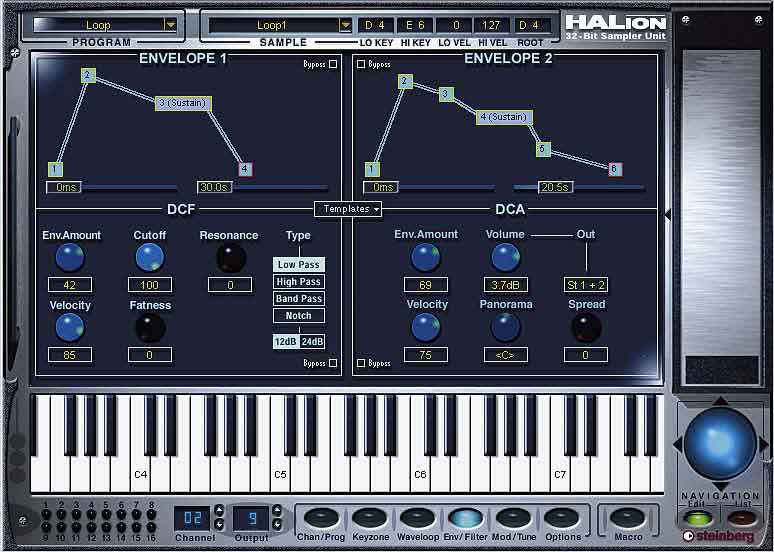This screenshot has height=552, width=774.
Task: Open the Program dropdown arrow
Action: [171, 24]
